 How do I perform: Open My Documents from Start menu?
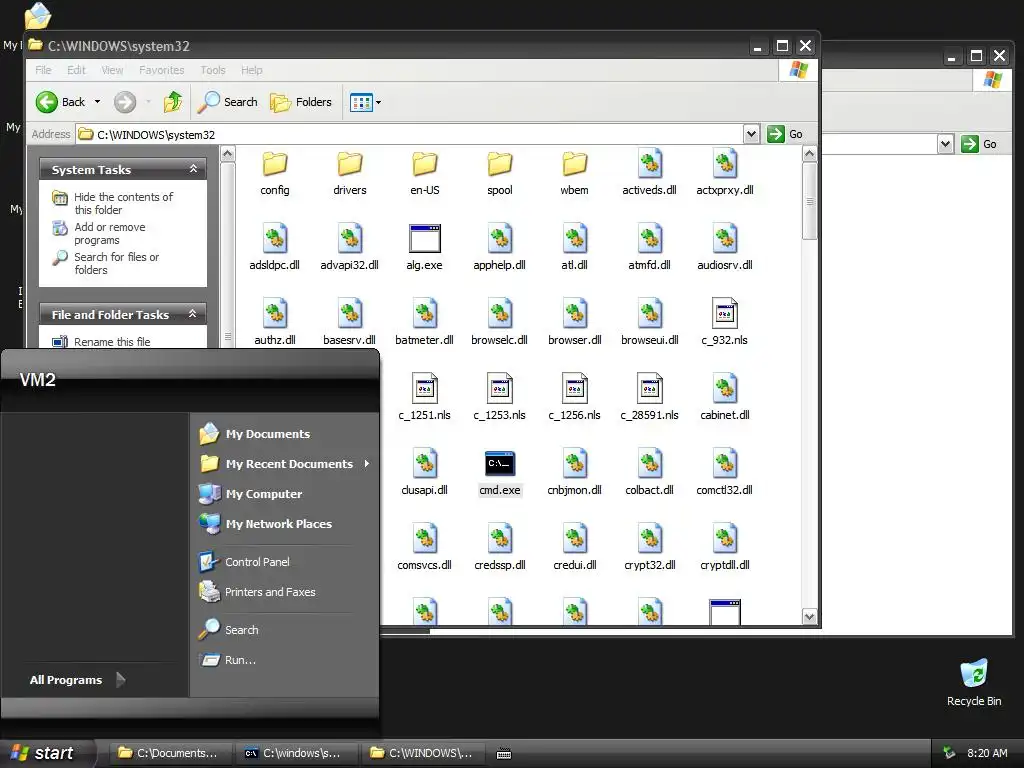[268, 434]
